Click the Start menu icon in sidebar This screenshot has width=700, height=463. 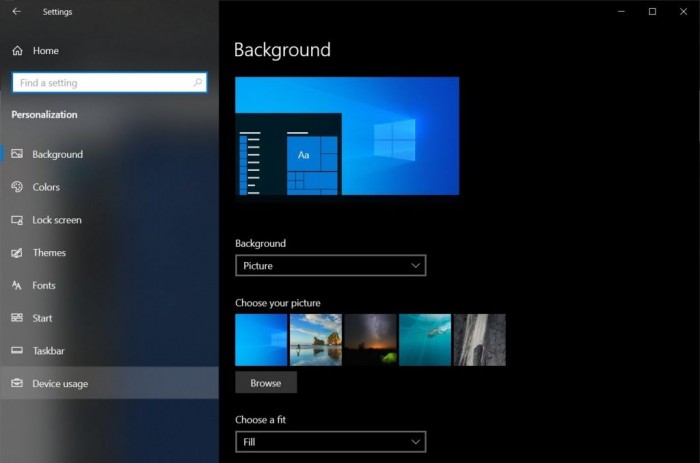17,318
